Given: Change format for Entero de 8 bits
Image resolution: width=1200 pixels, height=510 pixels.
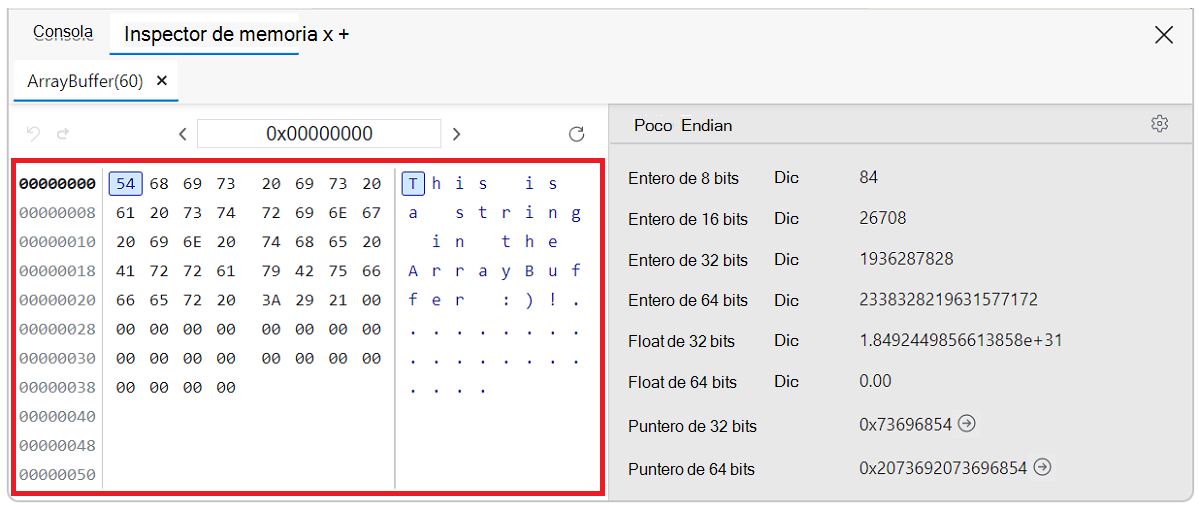Looking at the screenshot, I should (x=786, y=178).
